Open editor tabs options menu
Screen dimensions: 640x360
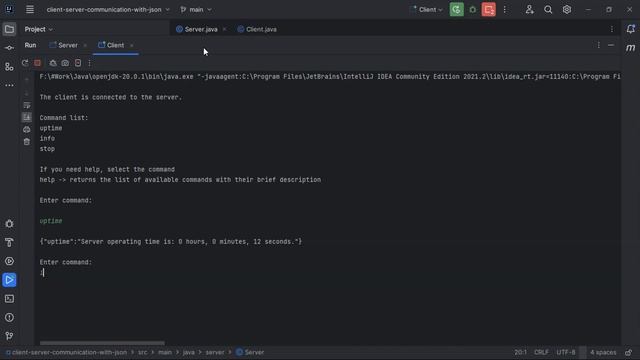point(612,29)
